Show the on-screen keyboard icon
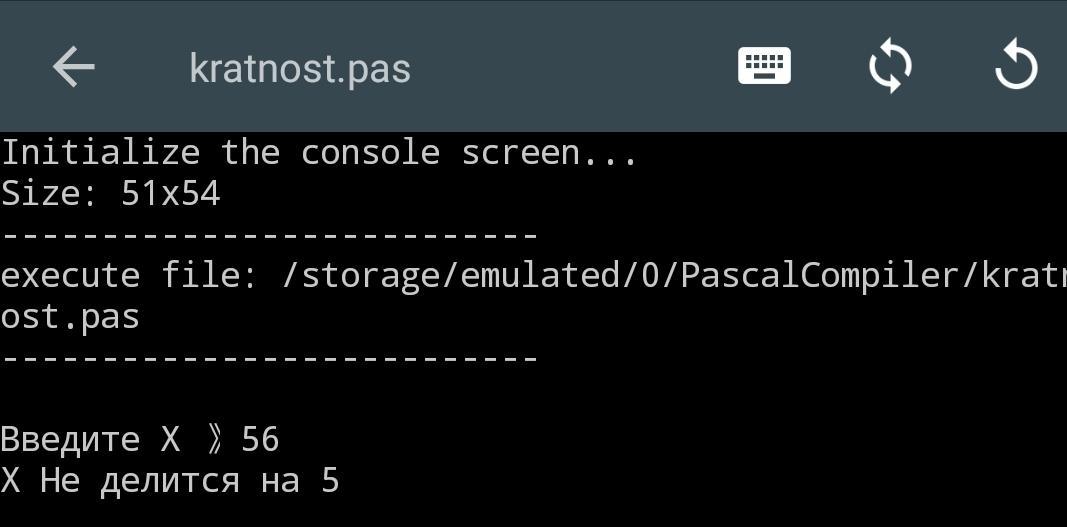Image resolution: width=1067 pixels, height=527 pixels. (764, 66)
